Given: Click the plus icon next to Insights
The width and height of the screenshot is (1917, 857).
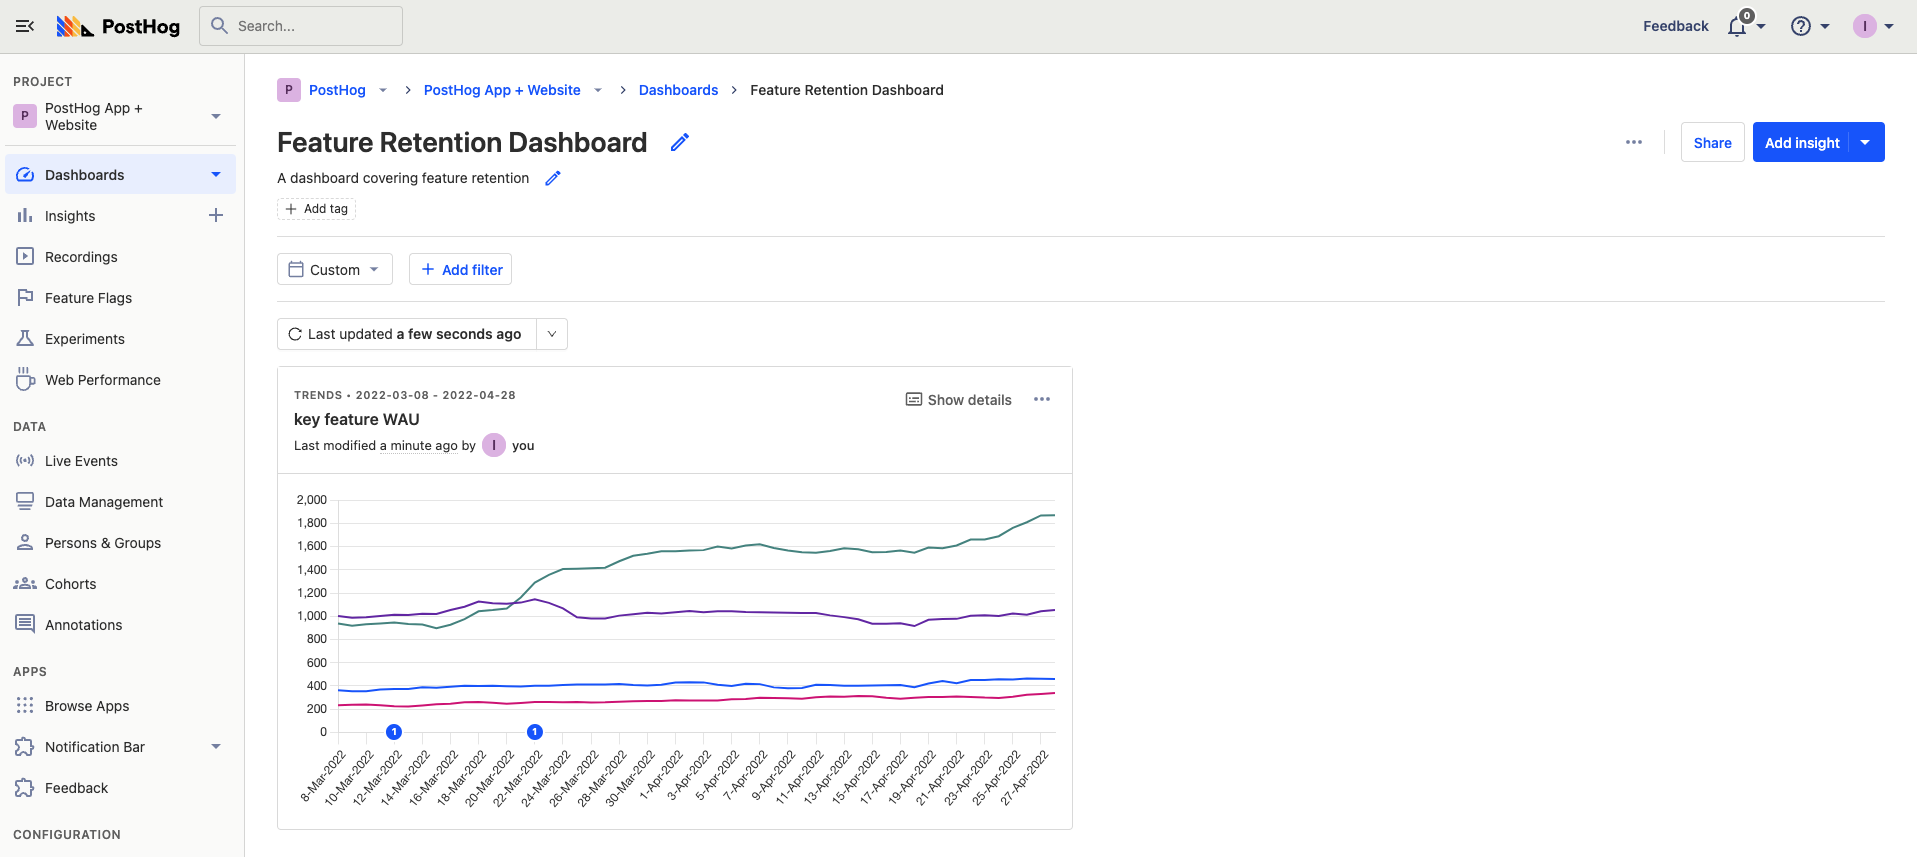Looking at the screenshot, I should tap(216, 216).
